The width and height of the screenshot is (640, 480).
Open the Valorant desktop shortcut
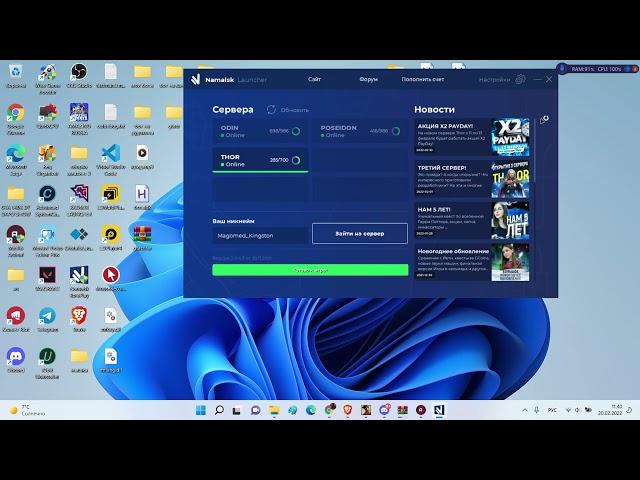[47, 279]
